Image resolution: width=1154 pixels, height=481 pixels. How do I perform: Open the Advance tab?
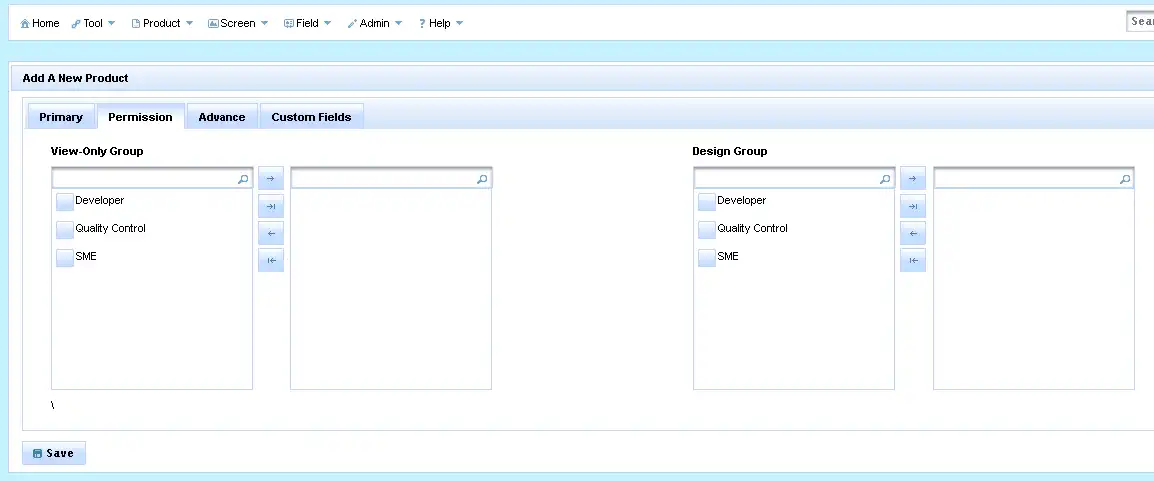click(222, 117)
